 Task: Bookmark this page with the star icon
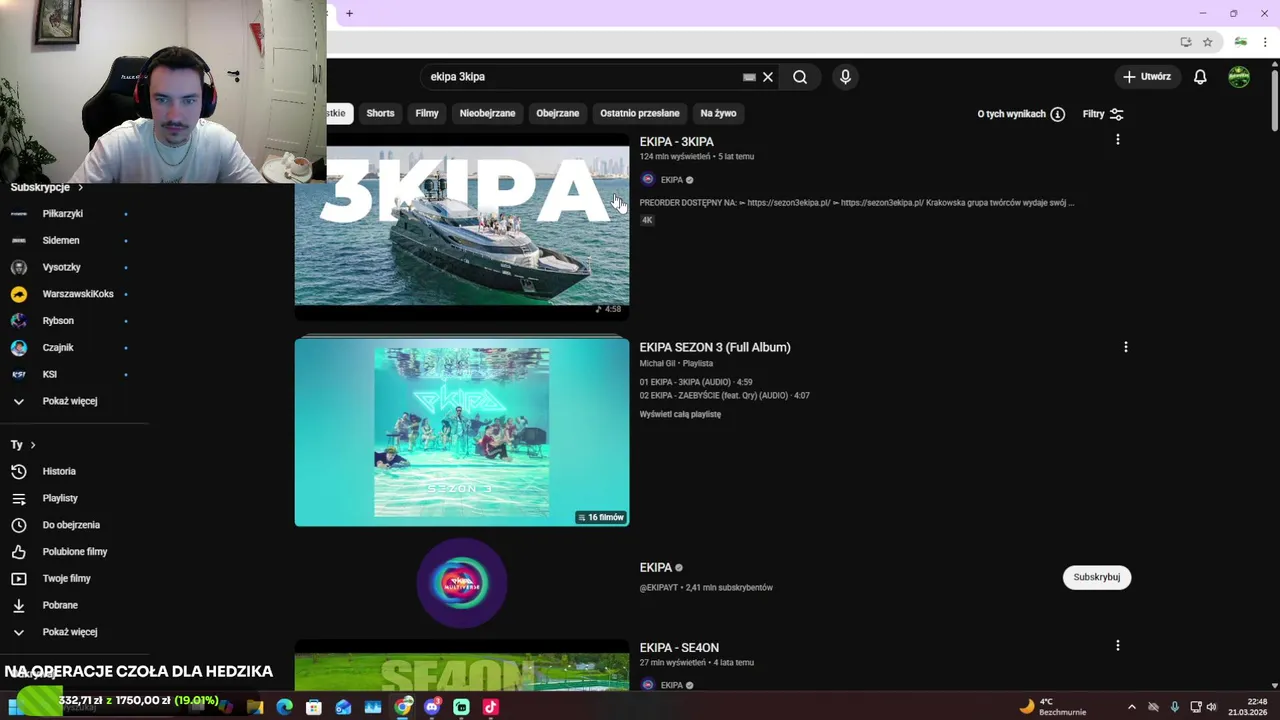click(1207, 42)
